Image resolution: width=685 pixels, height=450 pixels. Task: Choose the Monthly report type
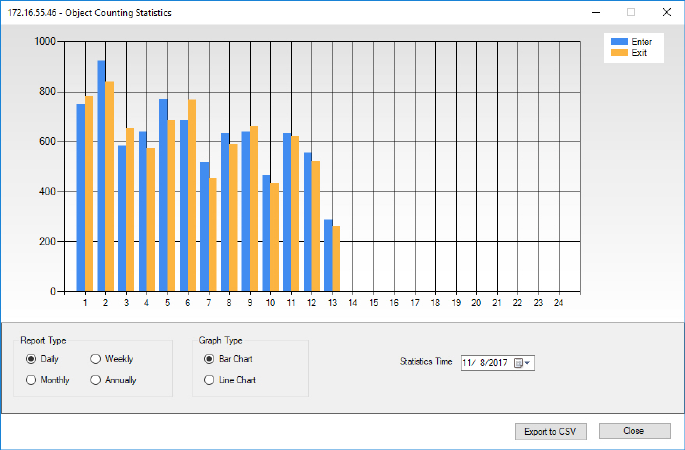(48, 380)
